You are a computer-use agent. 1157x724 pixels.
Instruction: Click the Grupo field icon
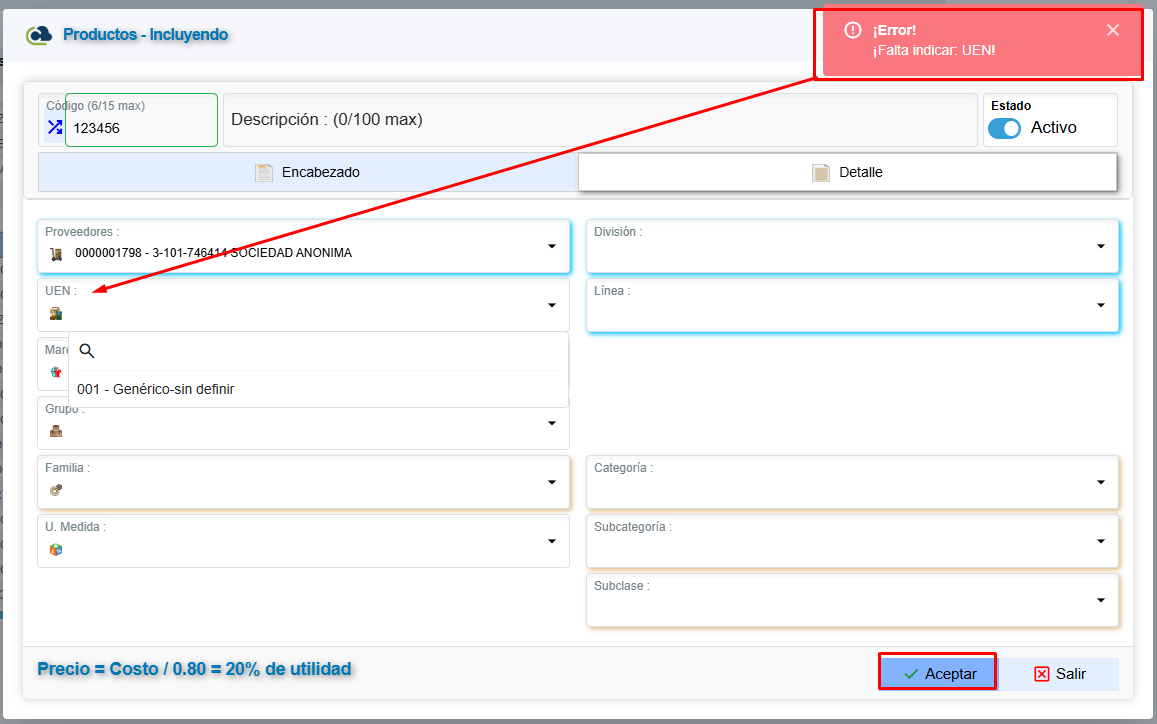click(56, 431)
